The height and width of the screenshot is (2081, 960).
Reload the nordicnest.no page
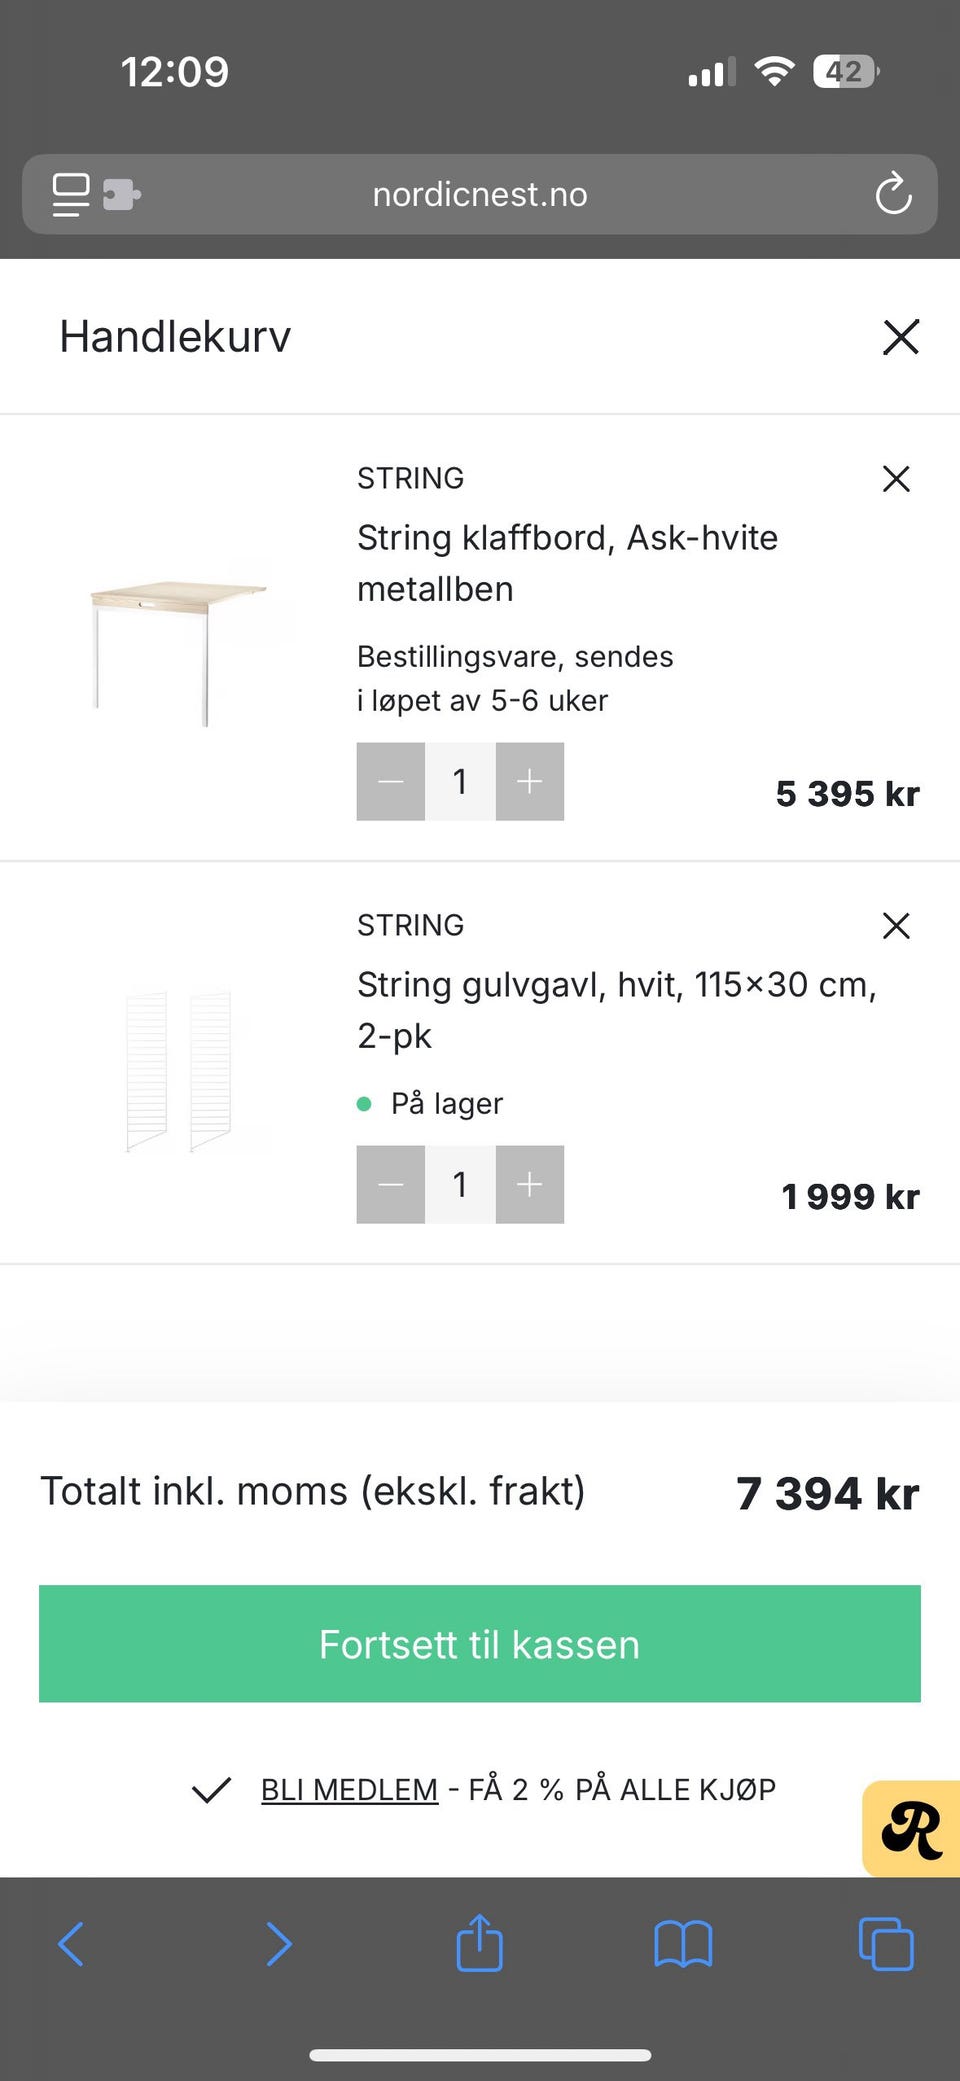coord(893,194)
